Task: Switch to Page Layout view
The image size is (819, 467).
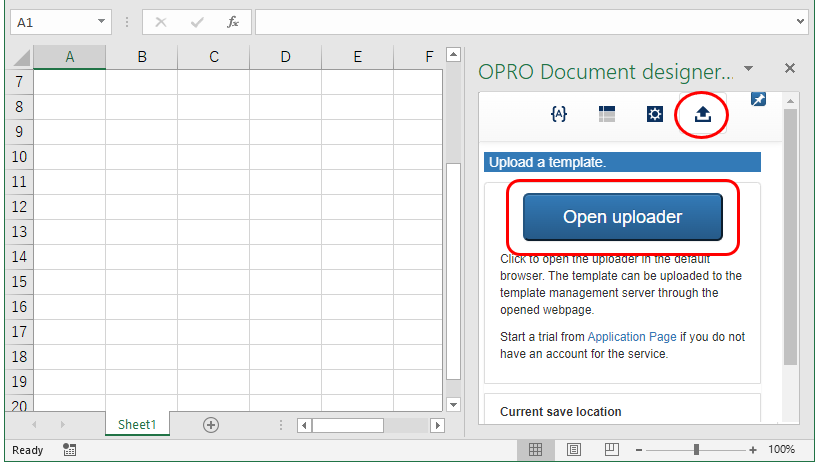Action: [574, 450]
